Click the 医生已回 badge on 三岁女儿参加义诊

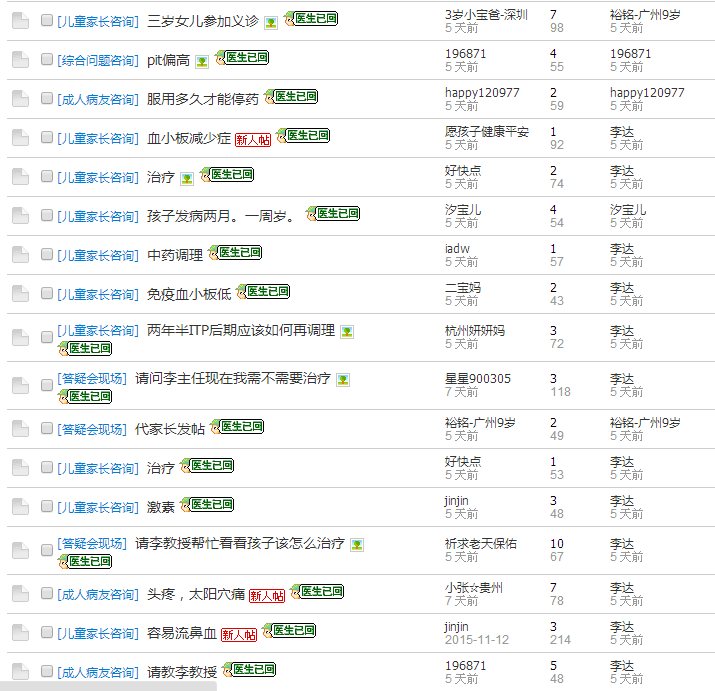point(311,19)
